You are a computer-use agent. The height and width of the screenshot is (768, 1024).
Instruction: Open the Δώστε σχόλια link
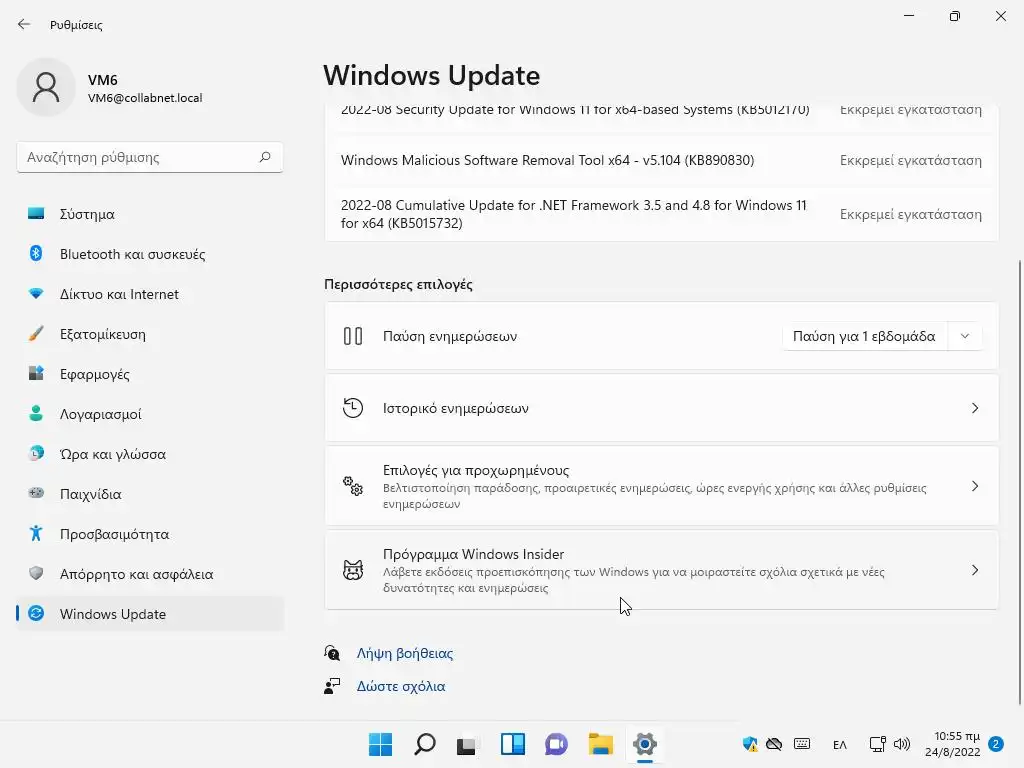(401, 686)
